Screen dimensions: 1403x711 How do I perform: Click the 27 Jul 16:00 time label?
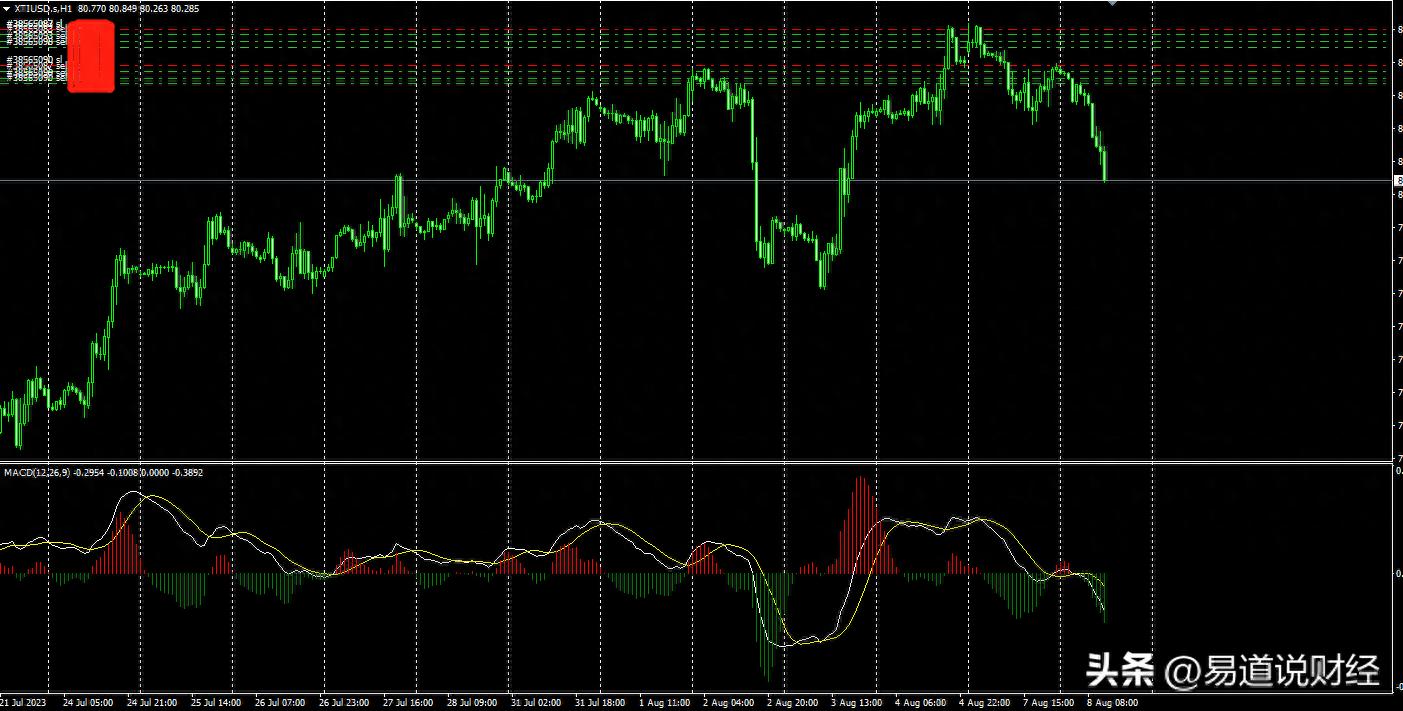[x=407, y=703]
